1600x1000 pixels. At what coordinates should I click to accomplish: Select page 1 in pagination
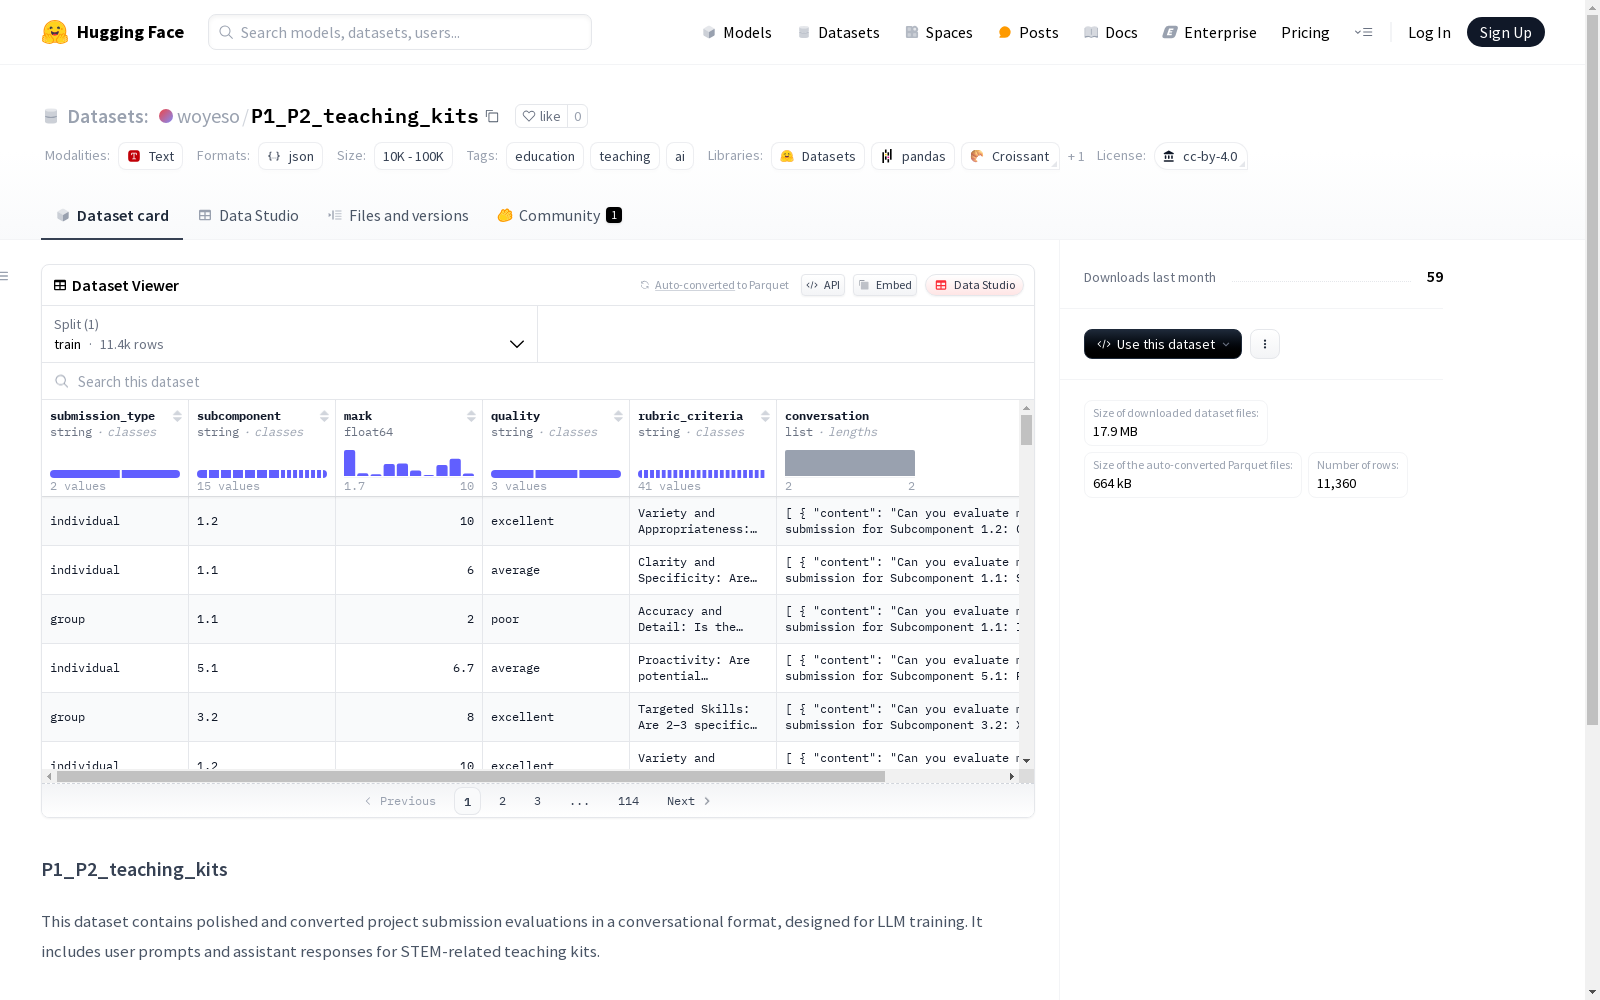(x=467, y=801)
